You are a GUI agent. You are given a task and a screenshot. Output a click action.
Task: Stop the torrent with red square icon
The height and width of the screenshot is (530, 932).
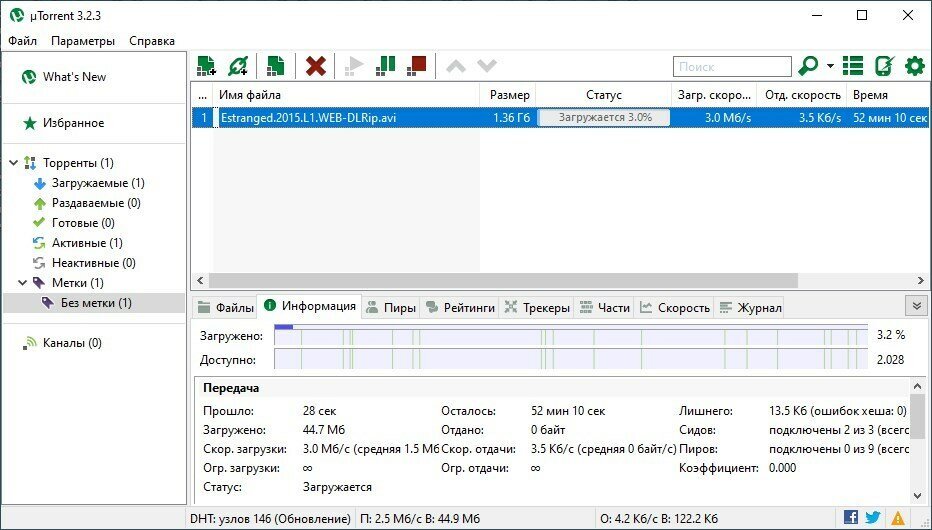(417, 65)
